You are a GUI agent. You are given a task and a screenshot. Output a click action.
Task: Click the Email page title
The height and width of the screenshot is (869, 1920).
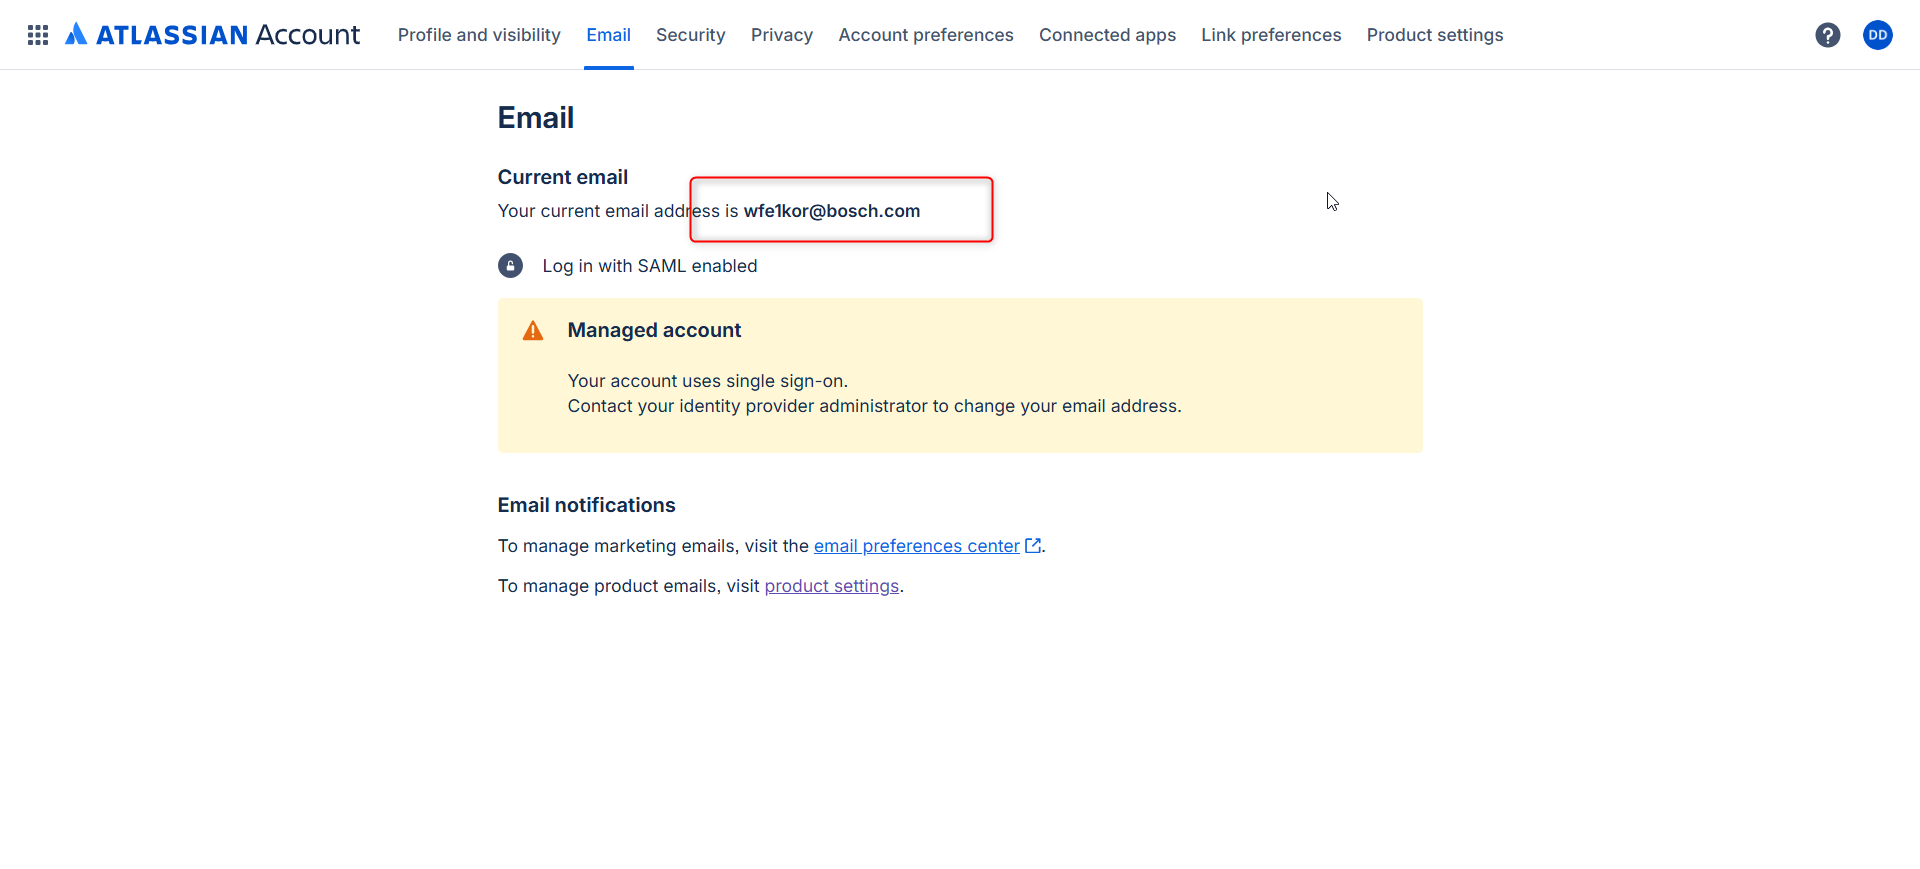pos(536,118)
